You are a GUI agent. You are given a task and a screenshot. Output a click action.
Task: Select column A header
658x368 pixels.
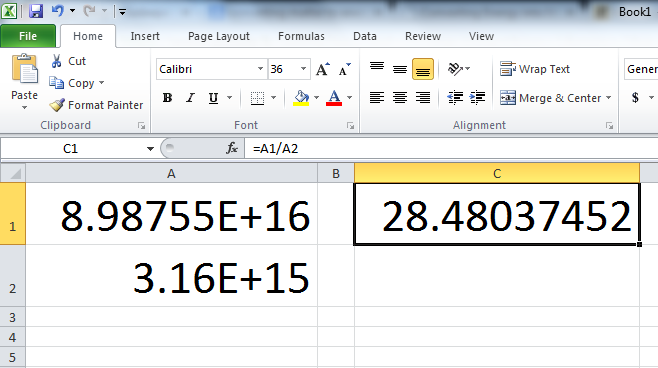171,173
